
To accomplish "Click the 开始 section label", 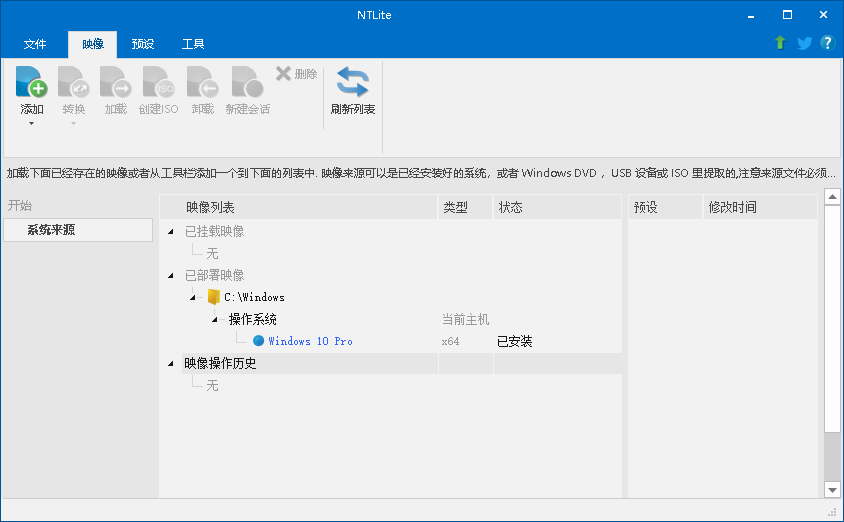I will [20, 206].
